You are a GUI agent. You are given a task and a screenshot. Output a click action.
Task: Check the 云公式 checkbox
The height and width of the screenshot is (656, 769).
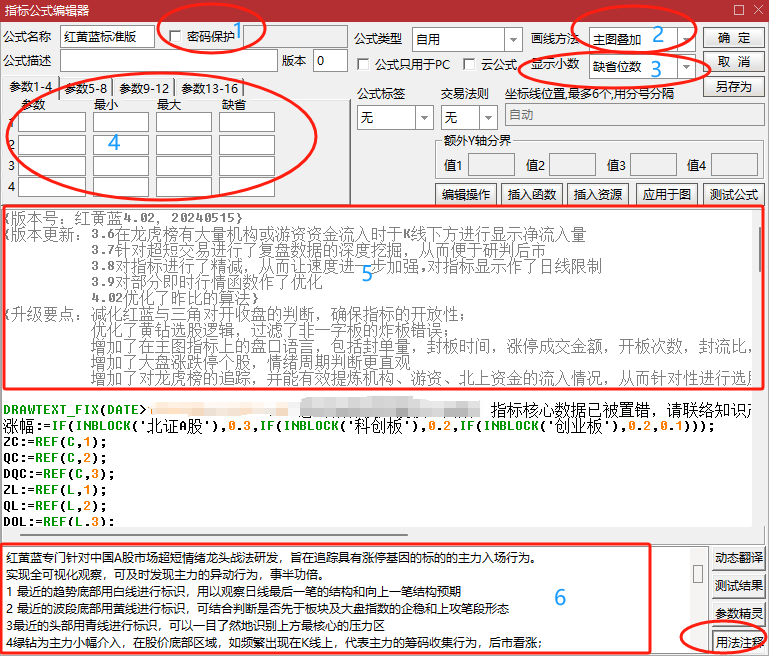[469, 64]
